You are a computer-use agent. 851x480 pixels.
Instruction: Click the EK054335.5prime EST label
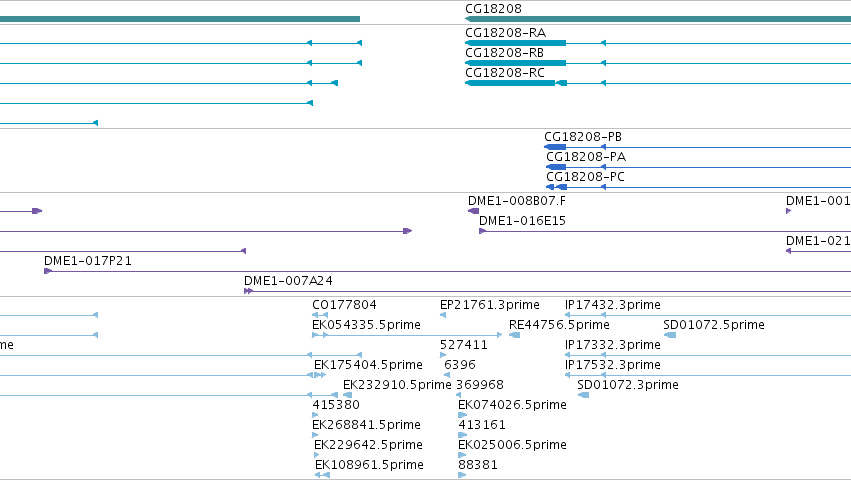366,325
